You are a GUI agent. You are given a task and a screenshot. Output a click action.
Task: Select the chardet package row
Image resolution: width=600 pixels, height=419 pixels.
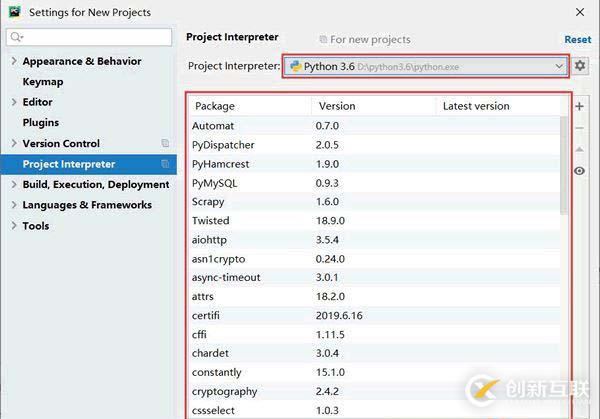375,353
